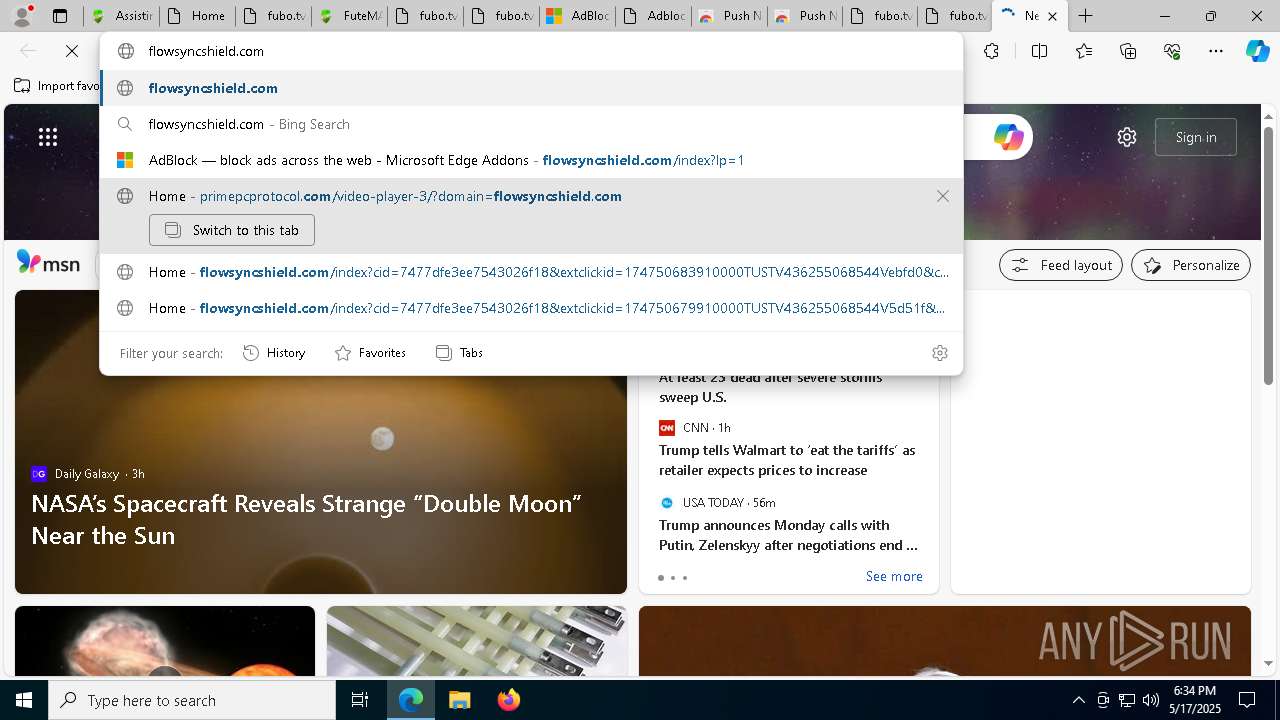The height and width of the screenshot is (720, 1280).
Task: Click the Switch to this tab button
Action: (x=232, y=230)
